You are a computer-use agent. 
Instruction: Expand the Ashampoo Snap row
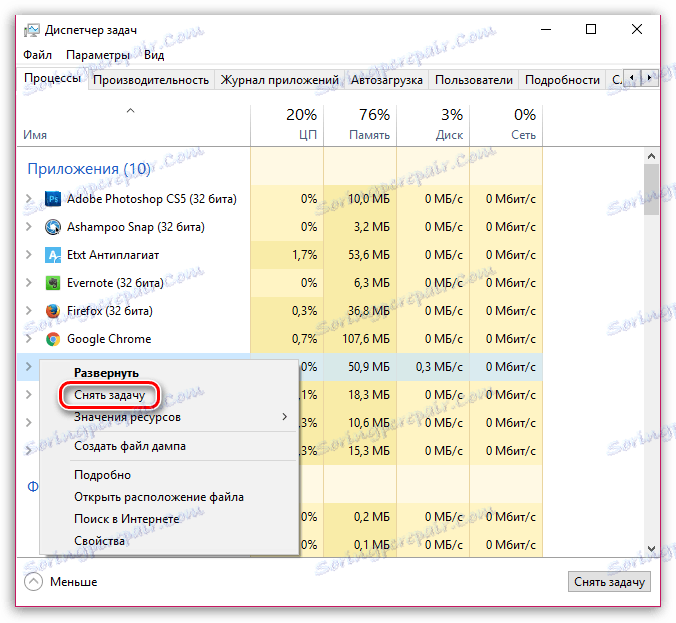click(28, 226)
